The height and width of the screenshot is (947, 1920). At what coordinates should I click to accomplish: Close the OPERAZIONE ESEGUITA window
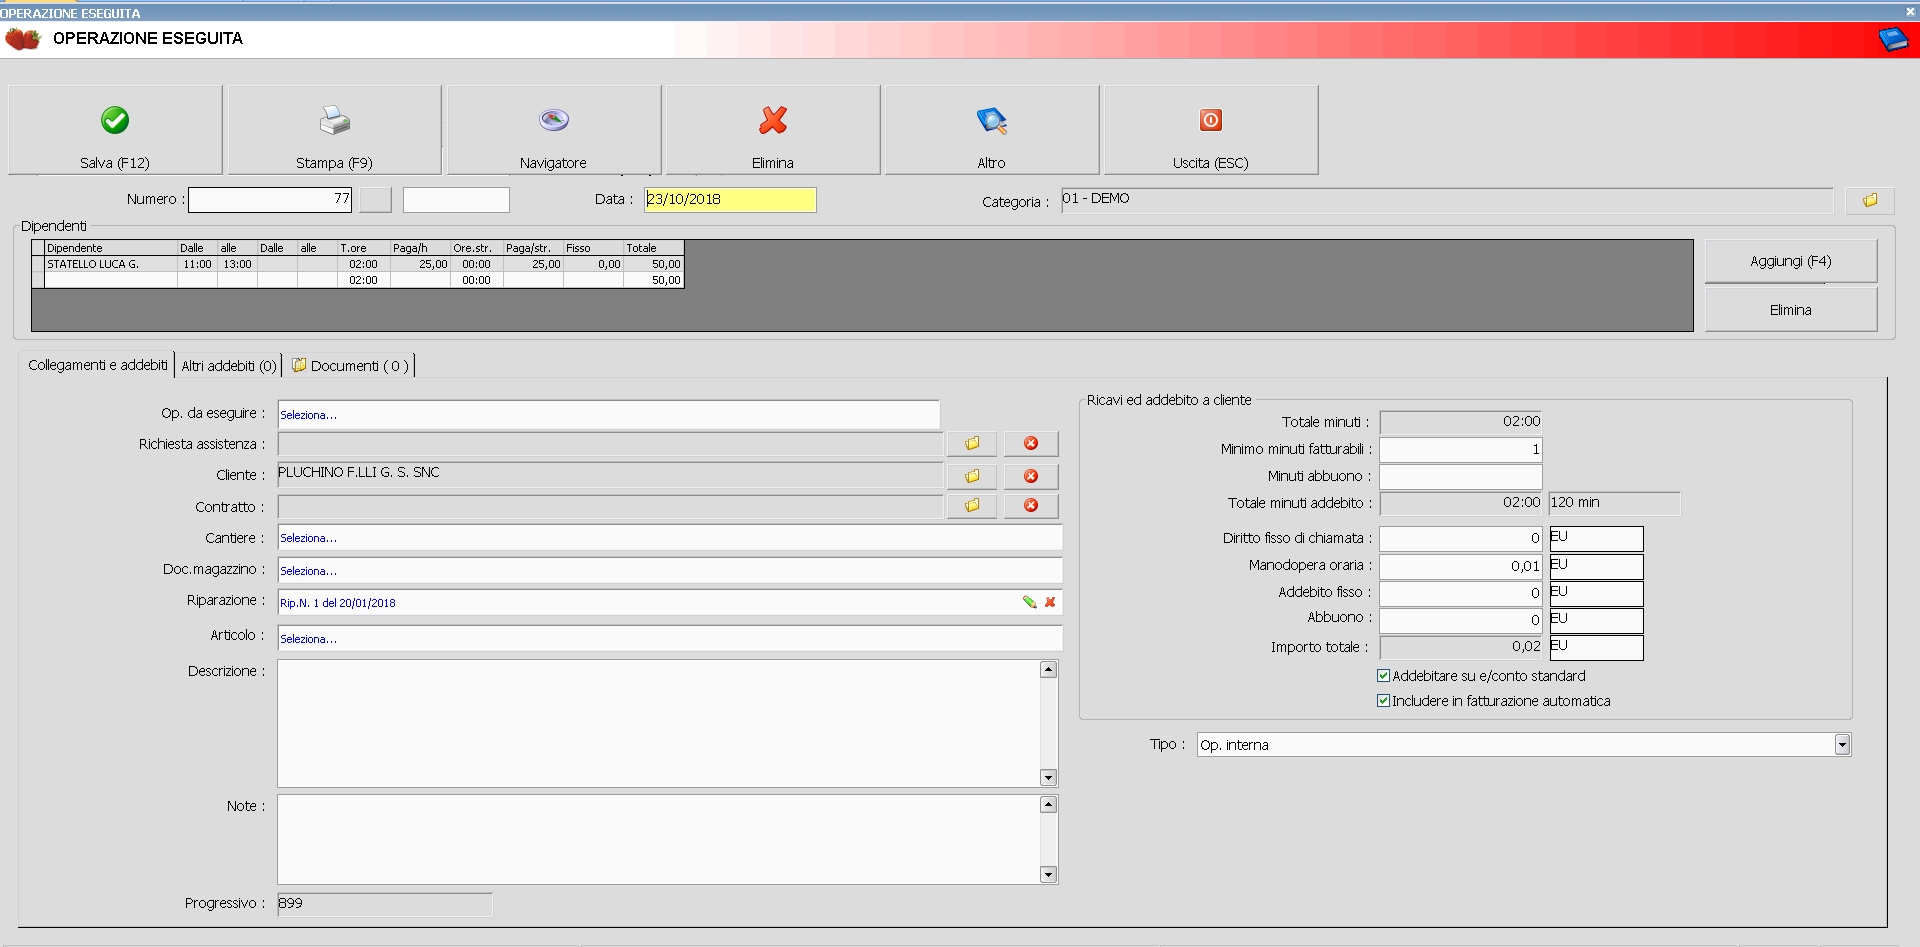coord(1910,12)
